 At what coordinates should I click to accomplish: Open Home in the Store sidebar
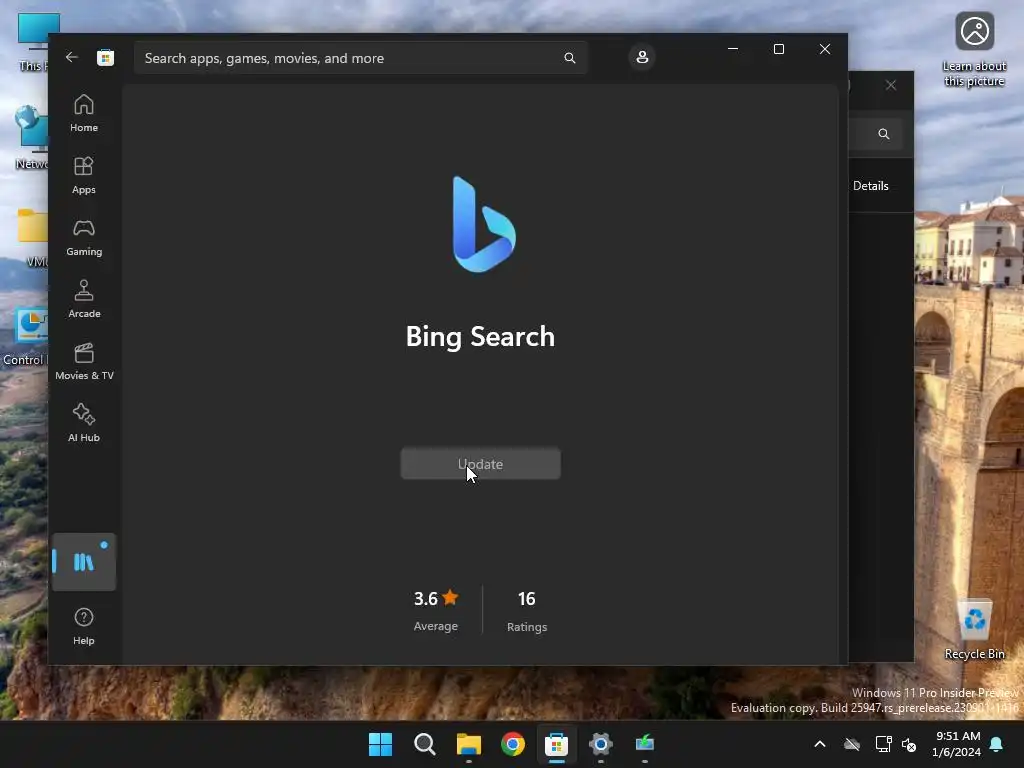tap(84, 113)
